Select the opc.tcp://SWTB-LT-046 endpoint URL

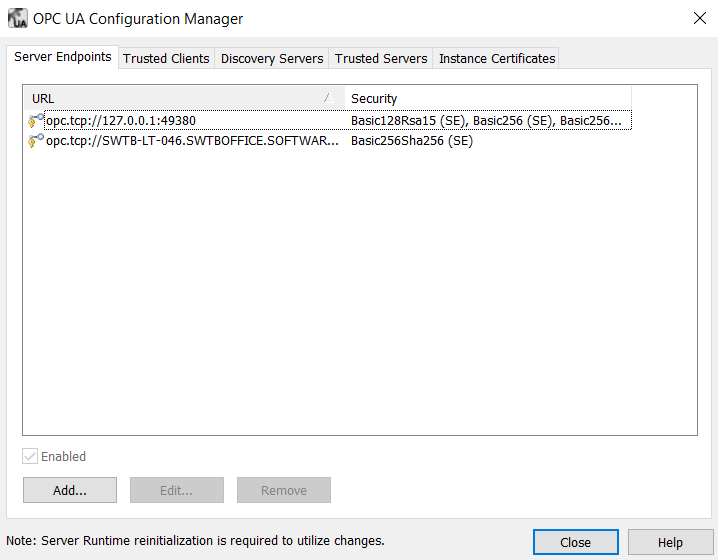(192, 141)
